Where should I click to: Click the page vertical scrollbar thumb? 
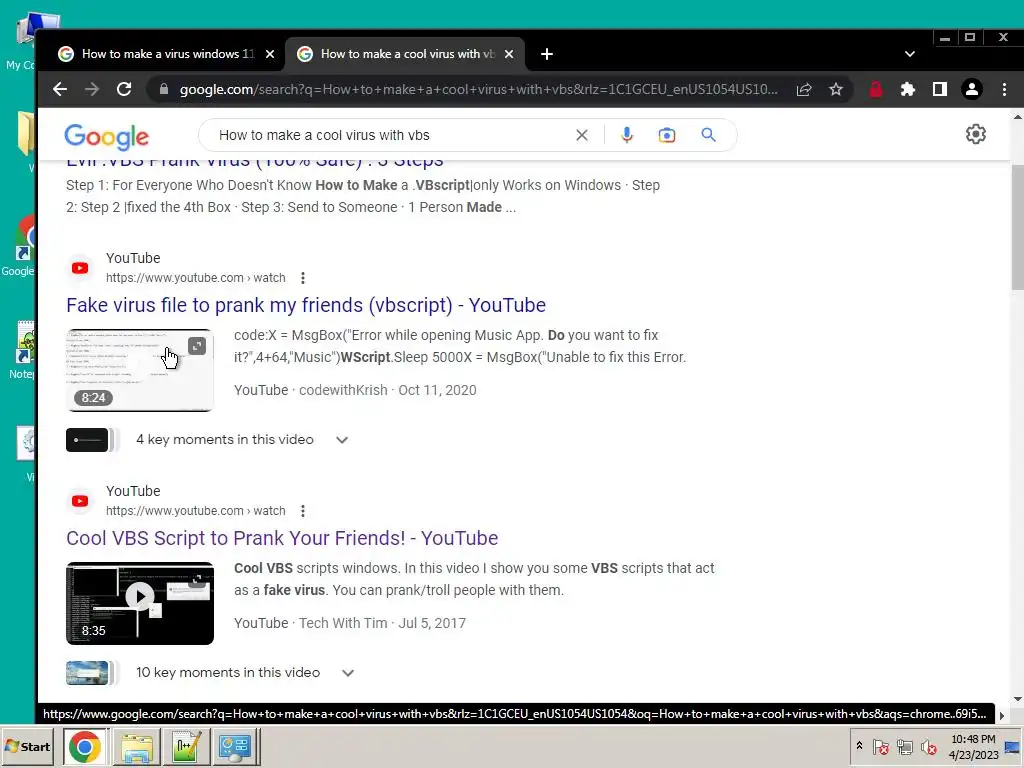click(x=1017, y=227)
